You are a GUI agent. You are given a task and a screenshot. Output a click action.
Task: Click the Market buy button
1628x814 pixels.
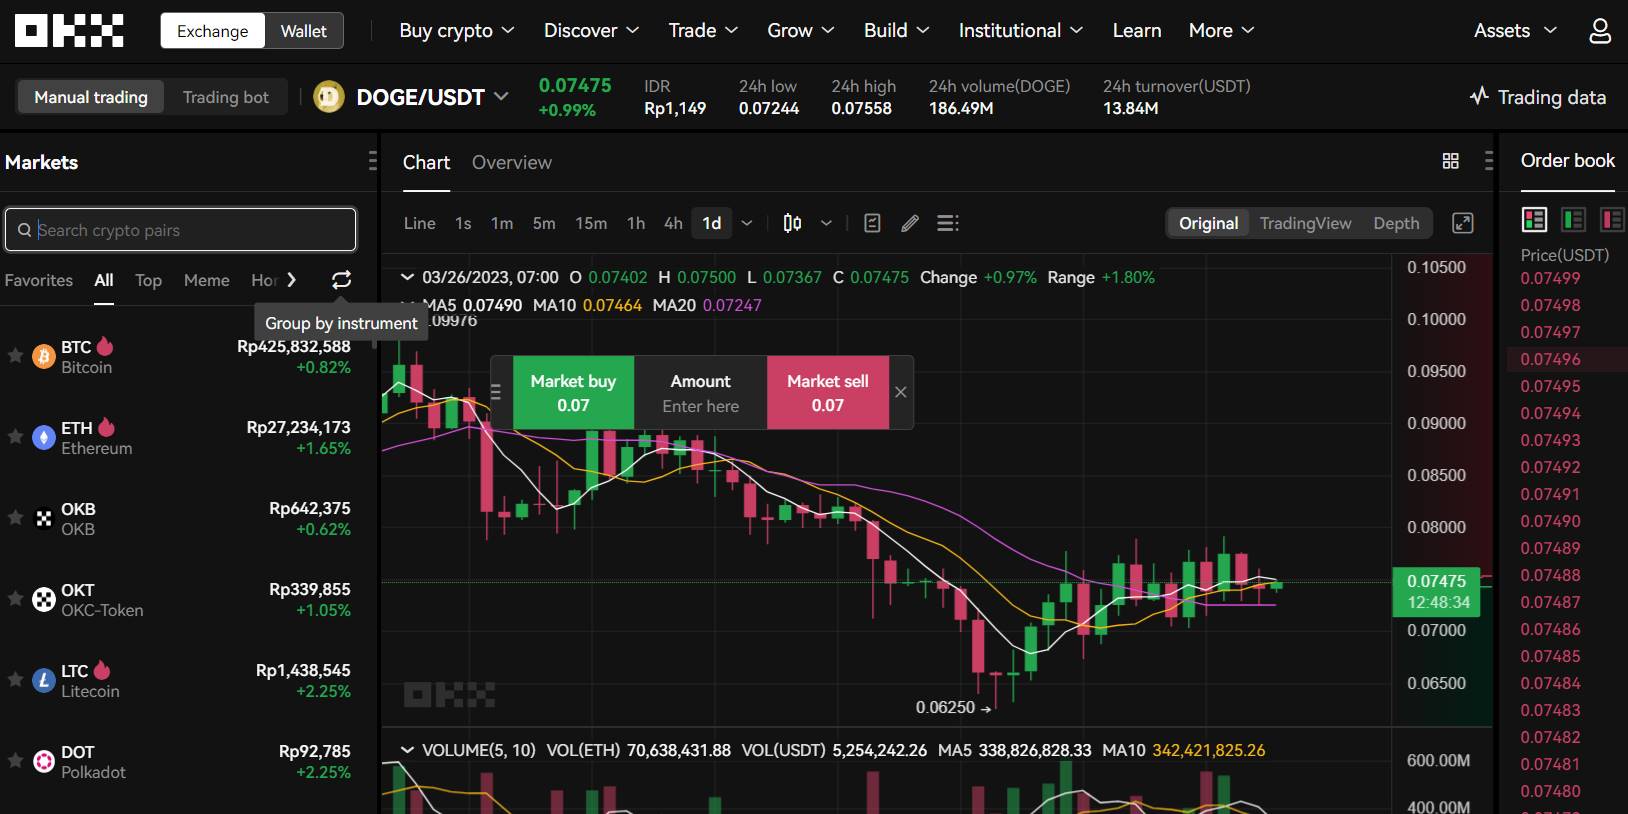click(x=573, y=393)
